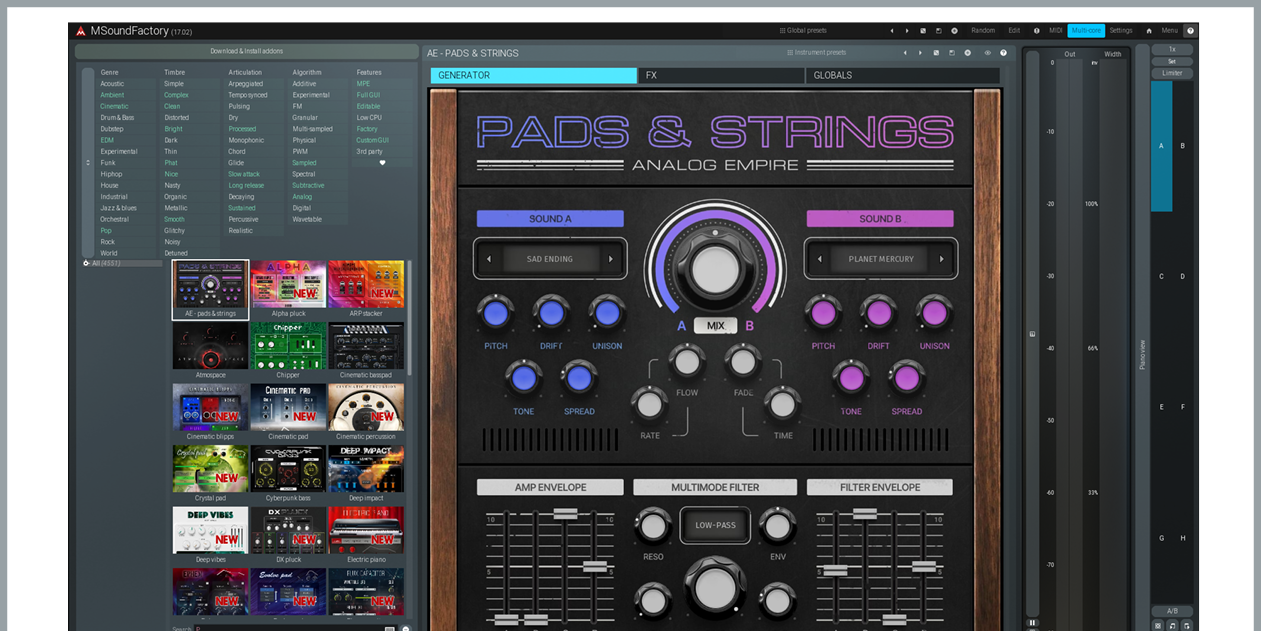Load the next global preset arrow
Viewport: 1261px width, 631px height.
[907, 31]
